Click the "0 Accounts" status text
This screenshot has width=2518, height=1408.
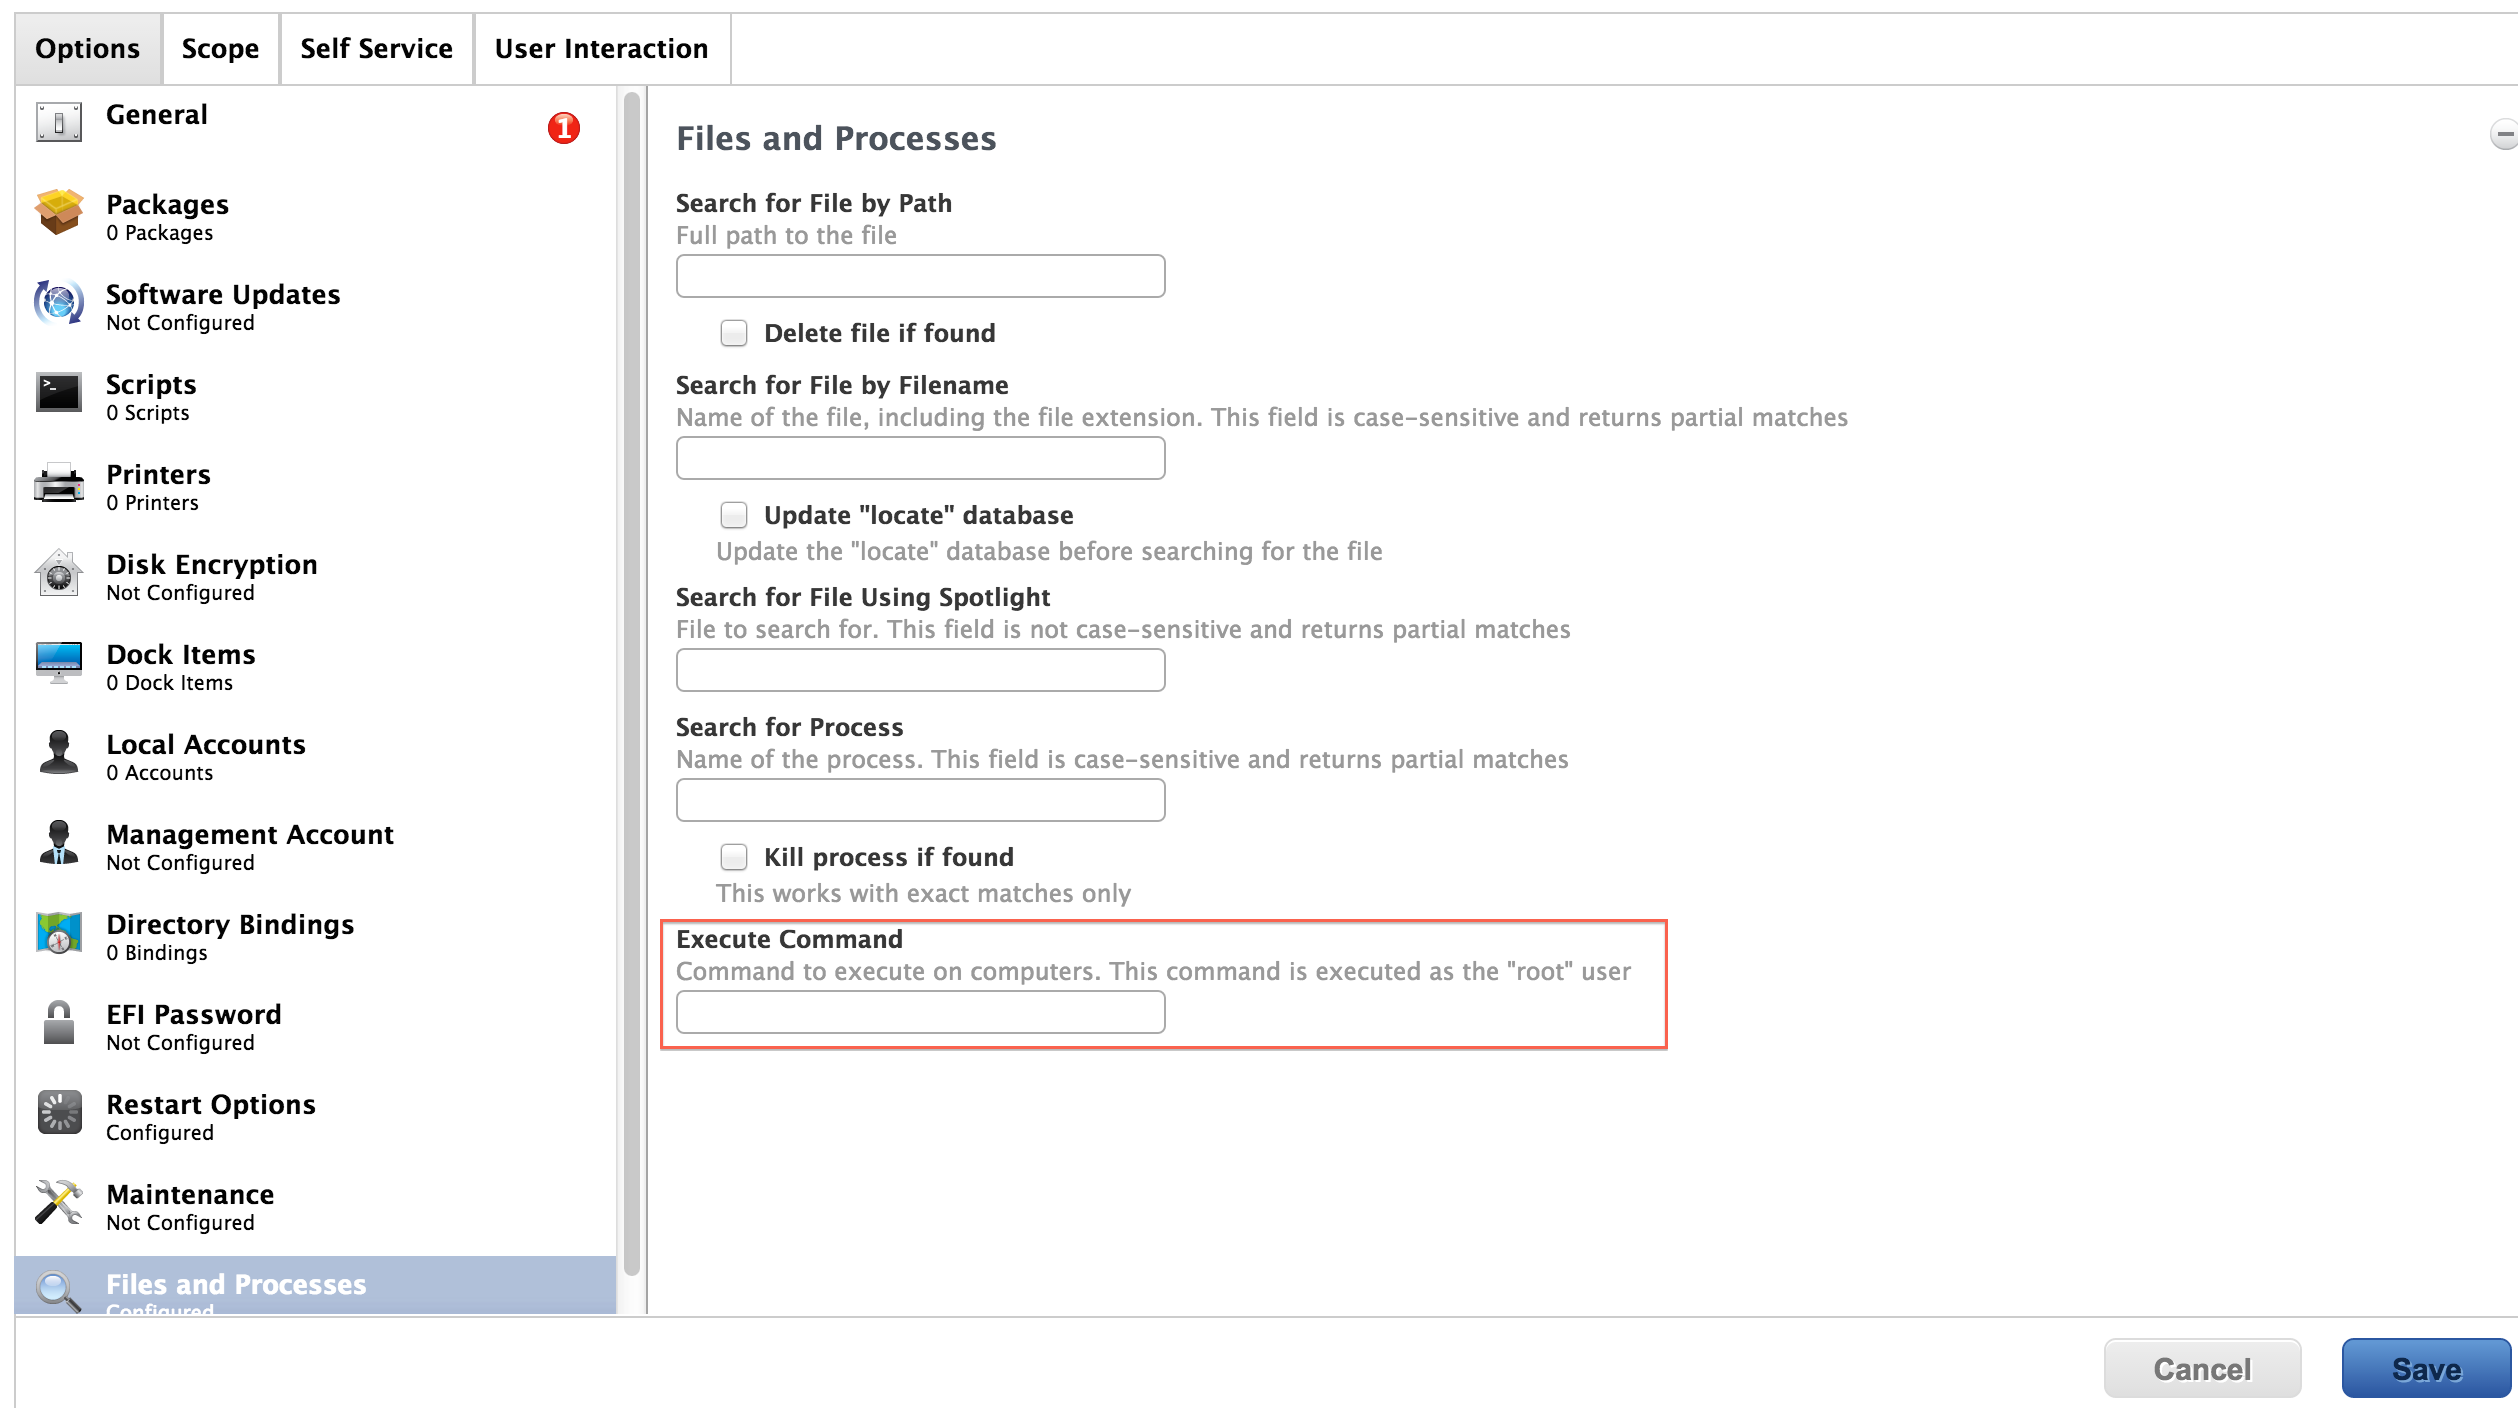(x=160, y=773)
